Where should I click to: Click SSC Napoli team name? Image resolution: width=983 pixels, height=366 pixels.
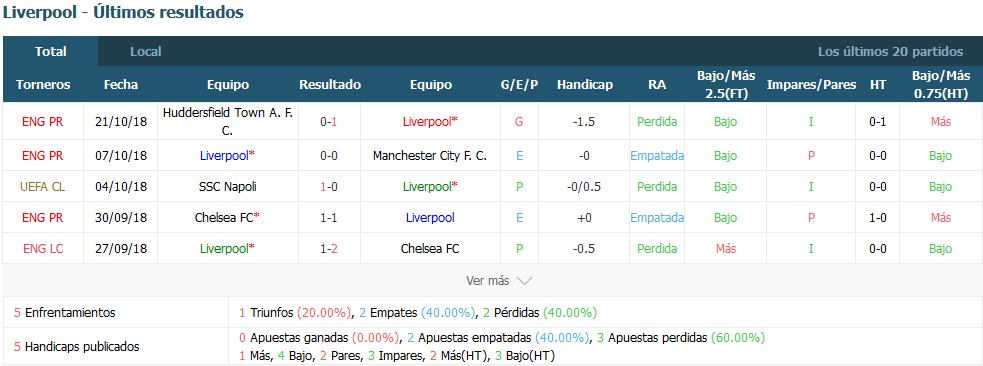228,187
